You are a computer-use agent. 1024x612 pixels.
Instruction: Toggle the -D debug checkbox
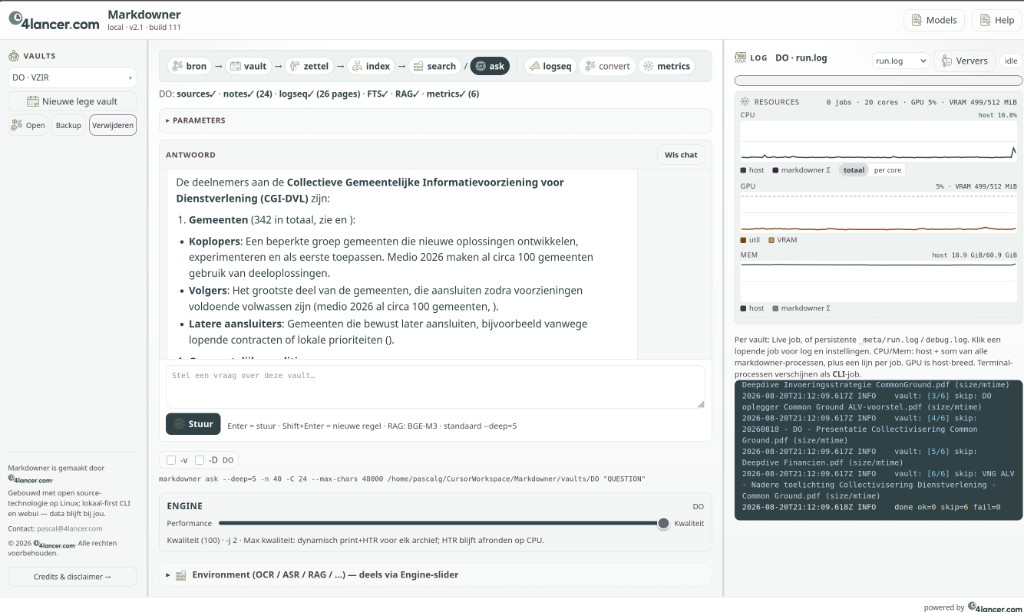pos(200,460)
